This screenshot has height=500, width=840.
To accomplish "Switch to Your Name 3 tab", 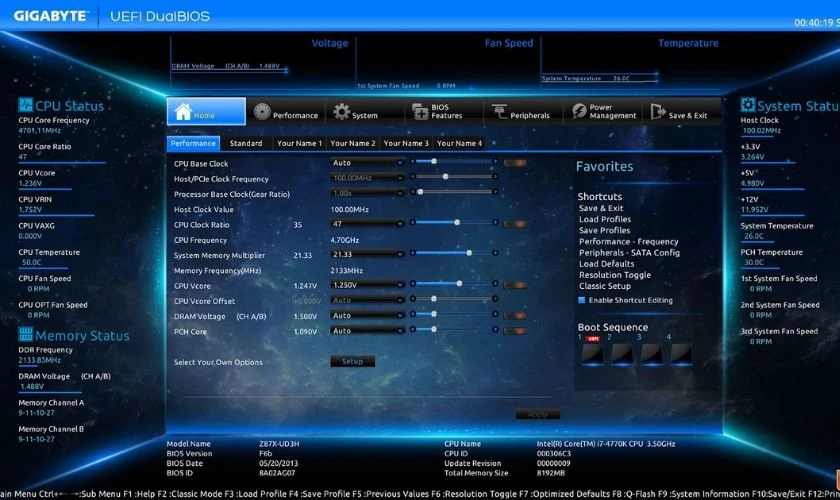I will pyautogui.click(x=406, y=144).
